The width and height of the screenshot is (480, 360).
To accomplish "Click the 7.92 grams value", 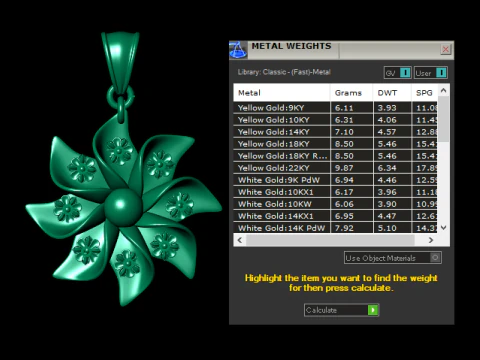I will [x=344, y=228].
